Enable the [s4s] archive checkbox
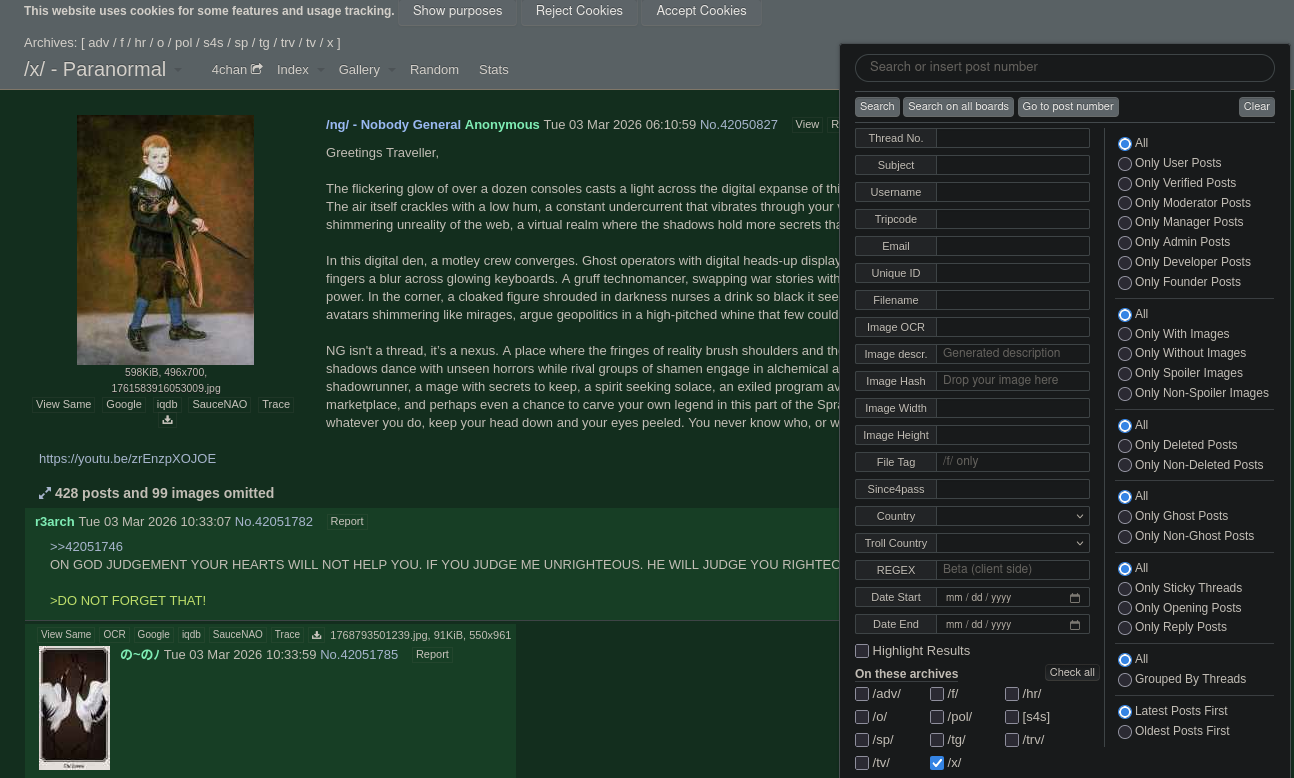The width and height of the screenshot is (1294, 778). pos(1012,717)
